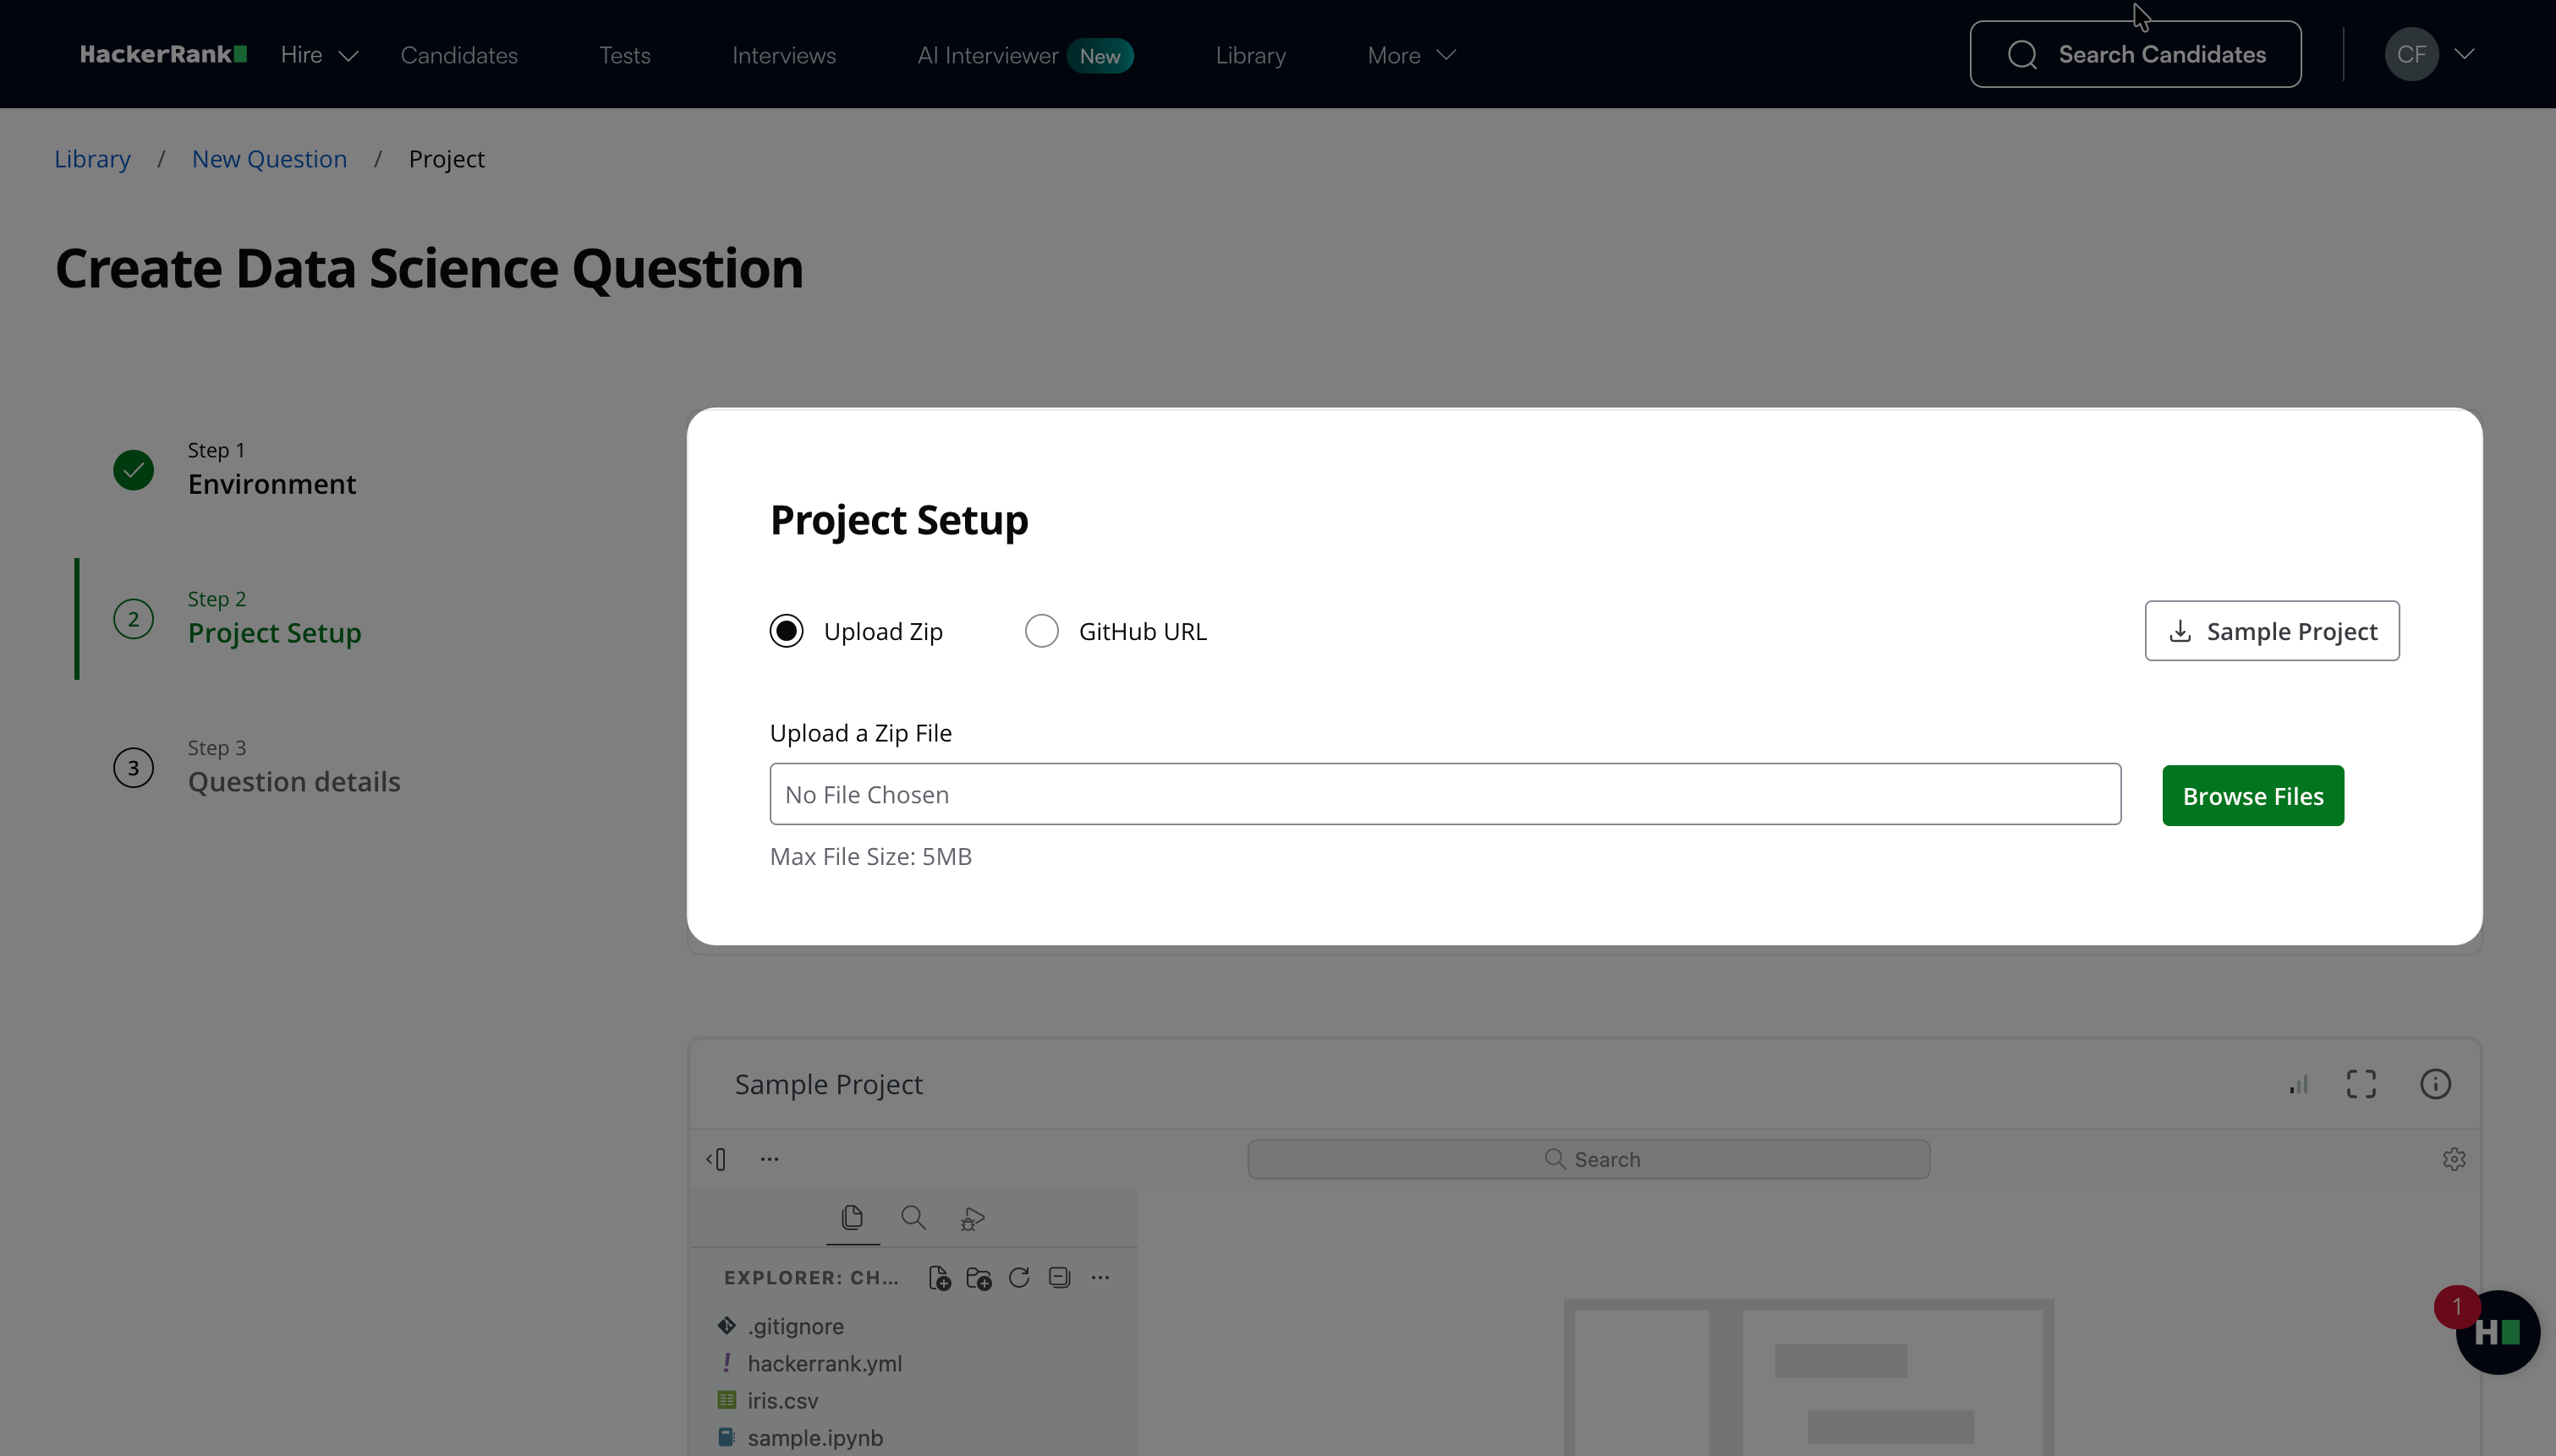Open the fullscreen view of Sample Project
Viewport: 2556px width, 1456px height.
click(x=2361, y=1084)
